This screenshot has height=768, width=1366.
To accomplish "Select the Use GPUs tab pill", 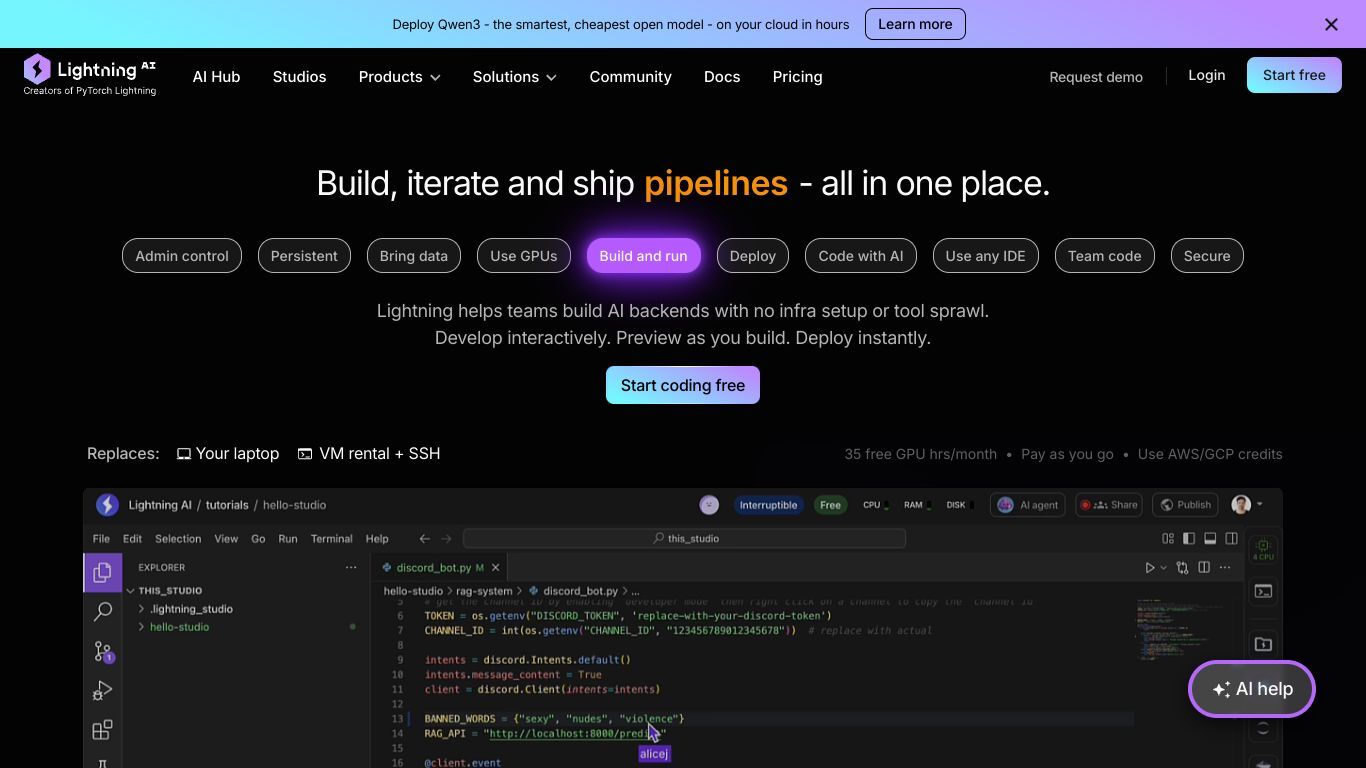I will (x=523, y=256).
